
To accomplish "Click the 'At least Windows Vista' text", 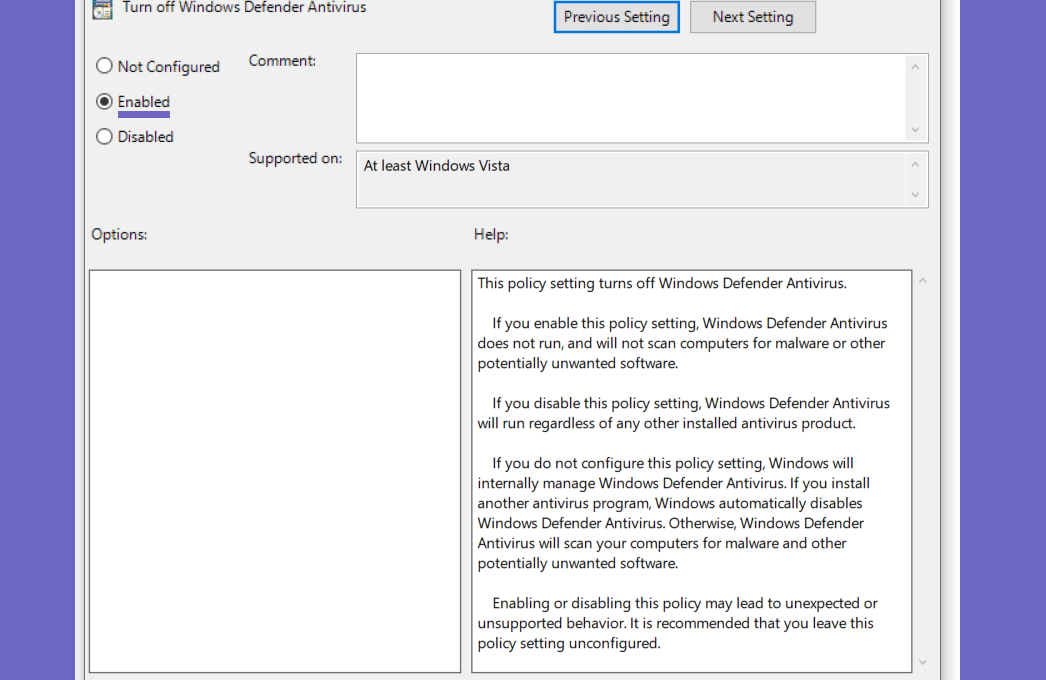I will pyautogui.click(x=436, y=165).
